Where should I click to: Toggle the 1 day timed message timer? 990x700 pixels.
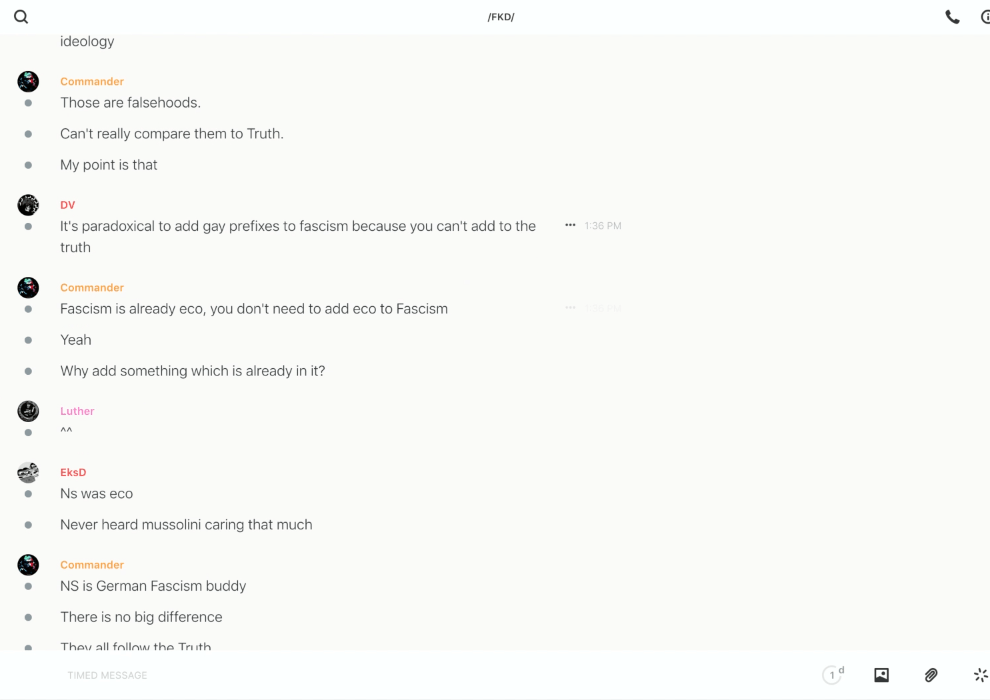point(833,675)
